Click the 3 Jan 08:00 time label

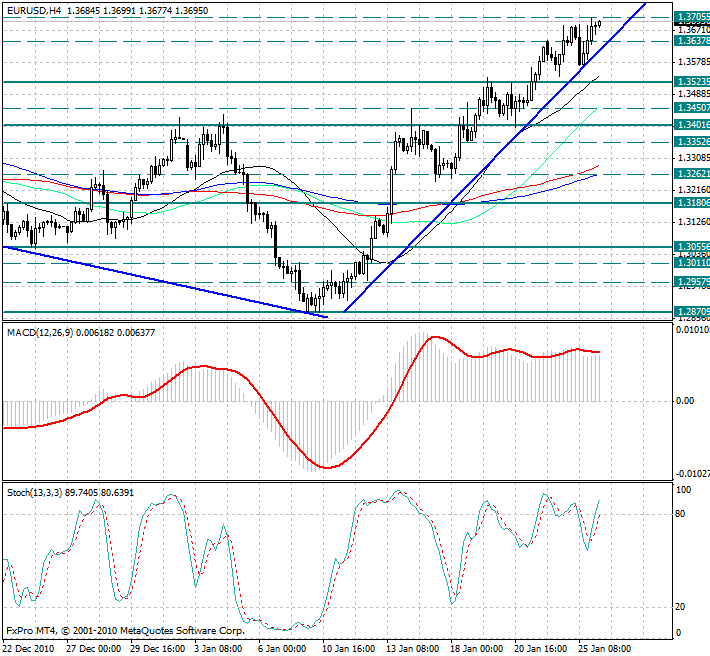[x=218, y=649]
